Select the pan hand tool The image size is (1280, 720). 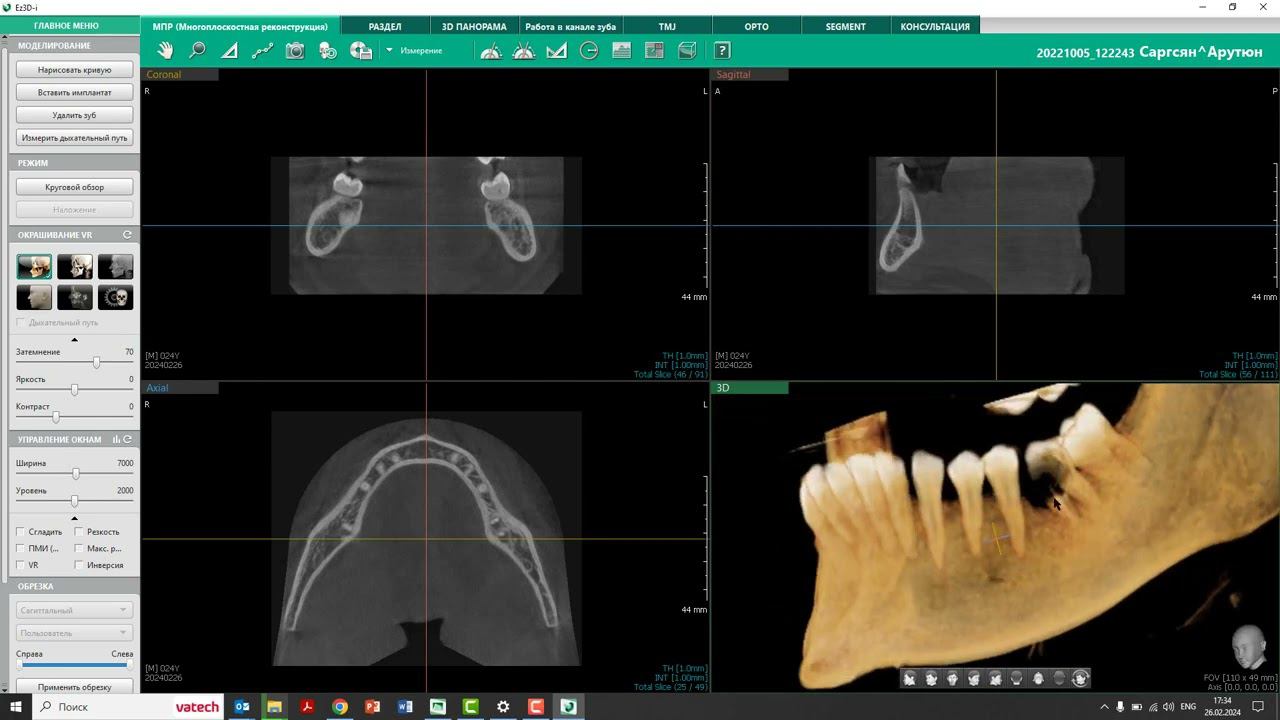point(165,51)
